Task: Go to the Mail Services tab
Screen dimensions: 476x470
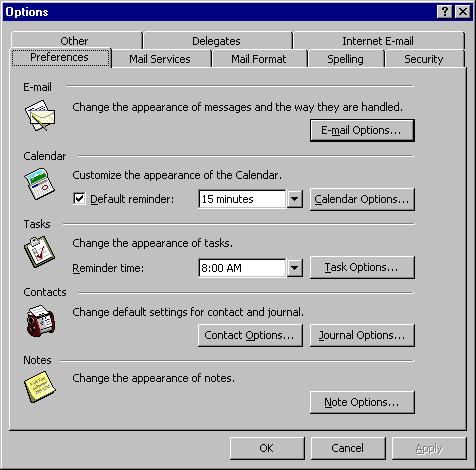Action: point(161,59)
